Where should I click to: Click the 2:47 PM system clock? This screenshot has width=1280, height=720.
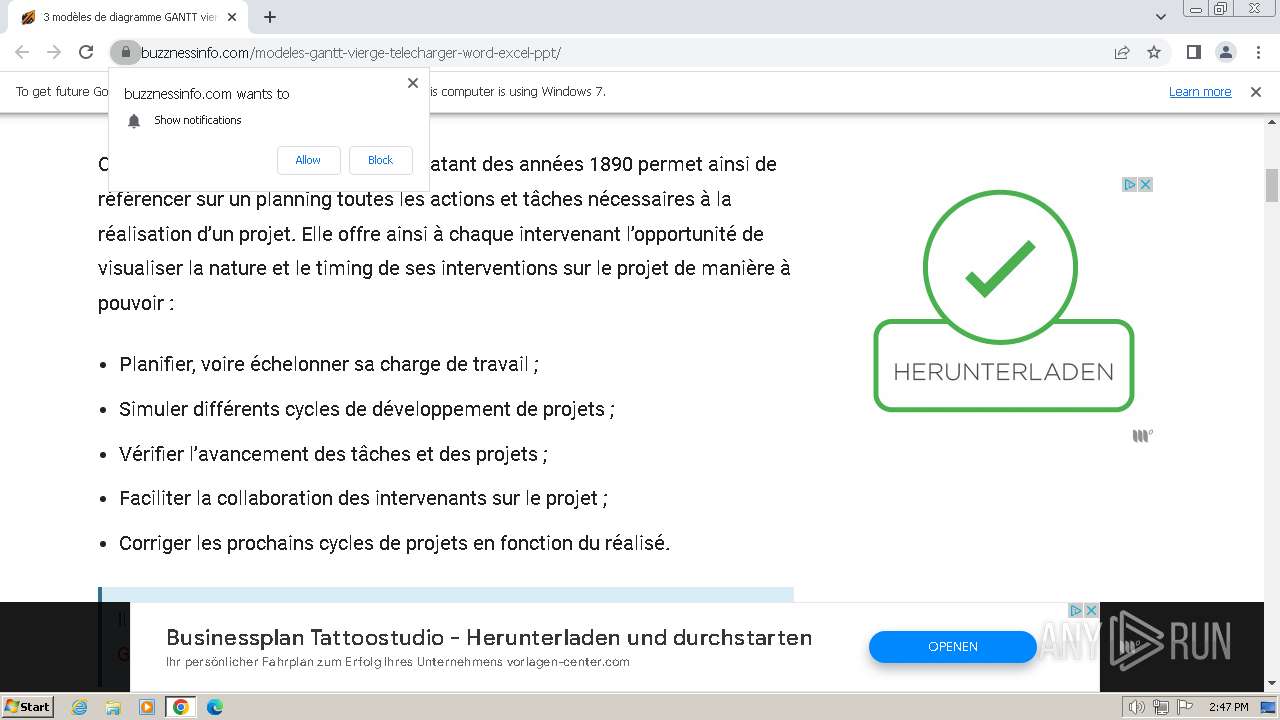pos(1228,707)
